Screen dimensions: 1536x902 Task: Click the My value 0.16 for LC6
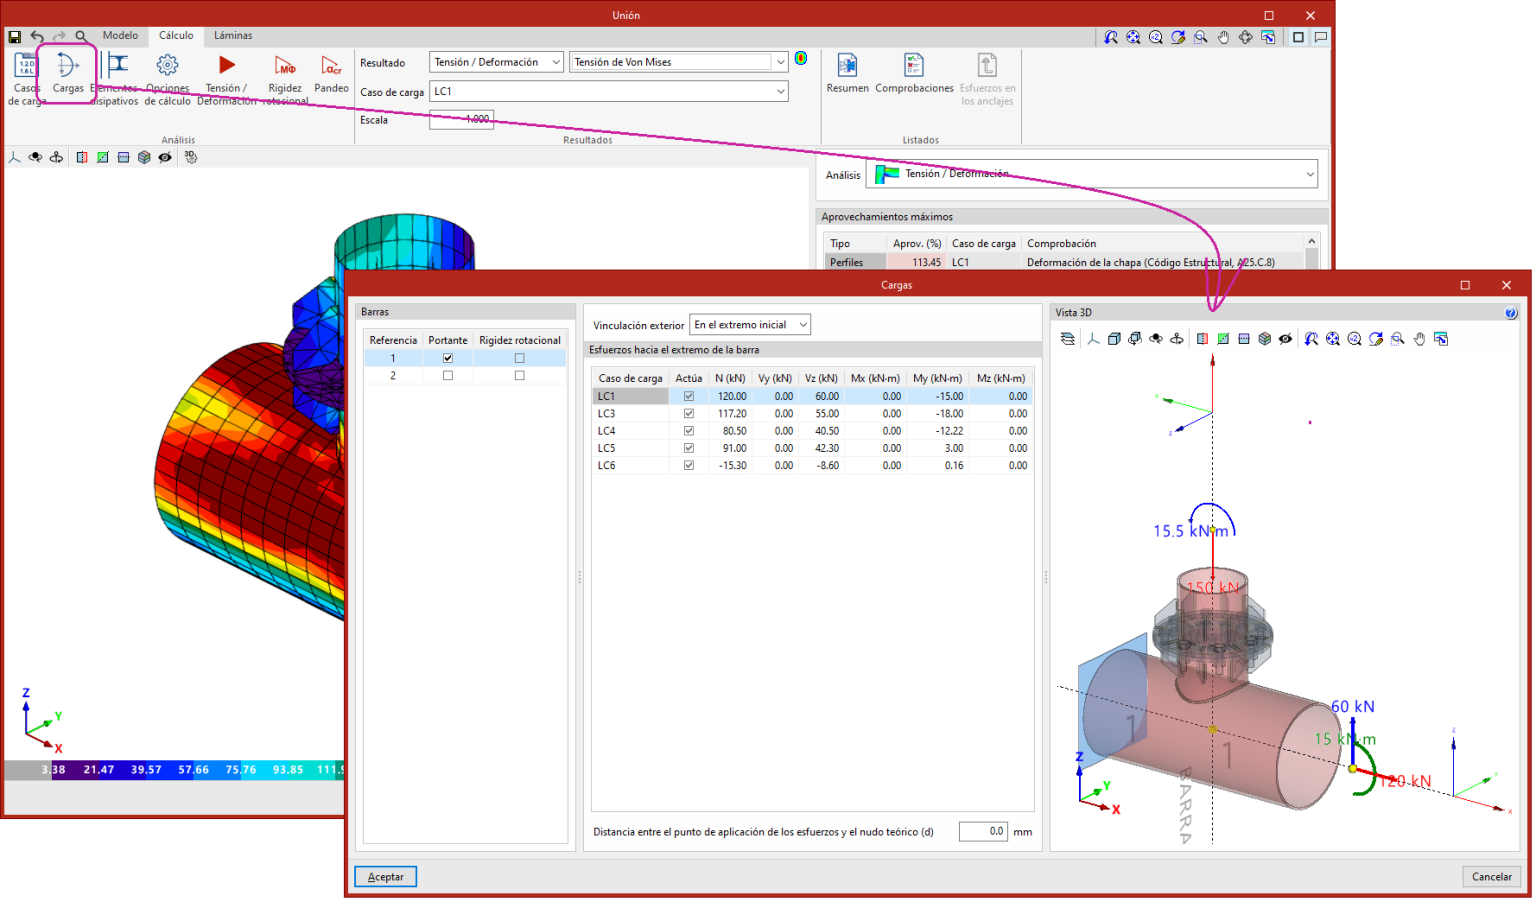[937, 465]
